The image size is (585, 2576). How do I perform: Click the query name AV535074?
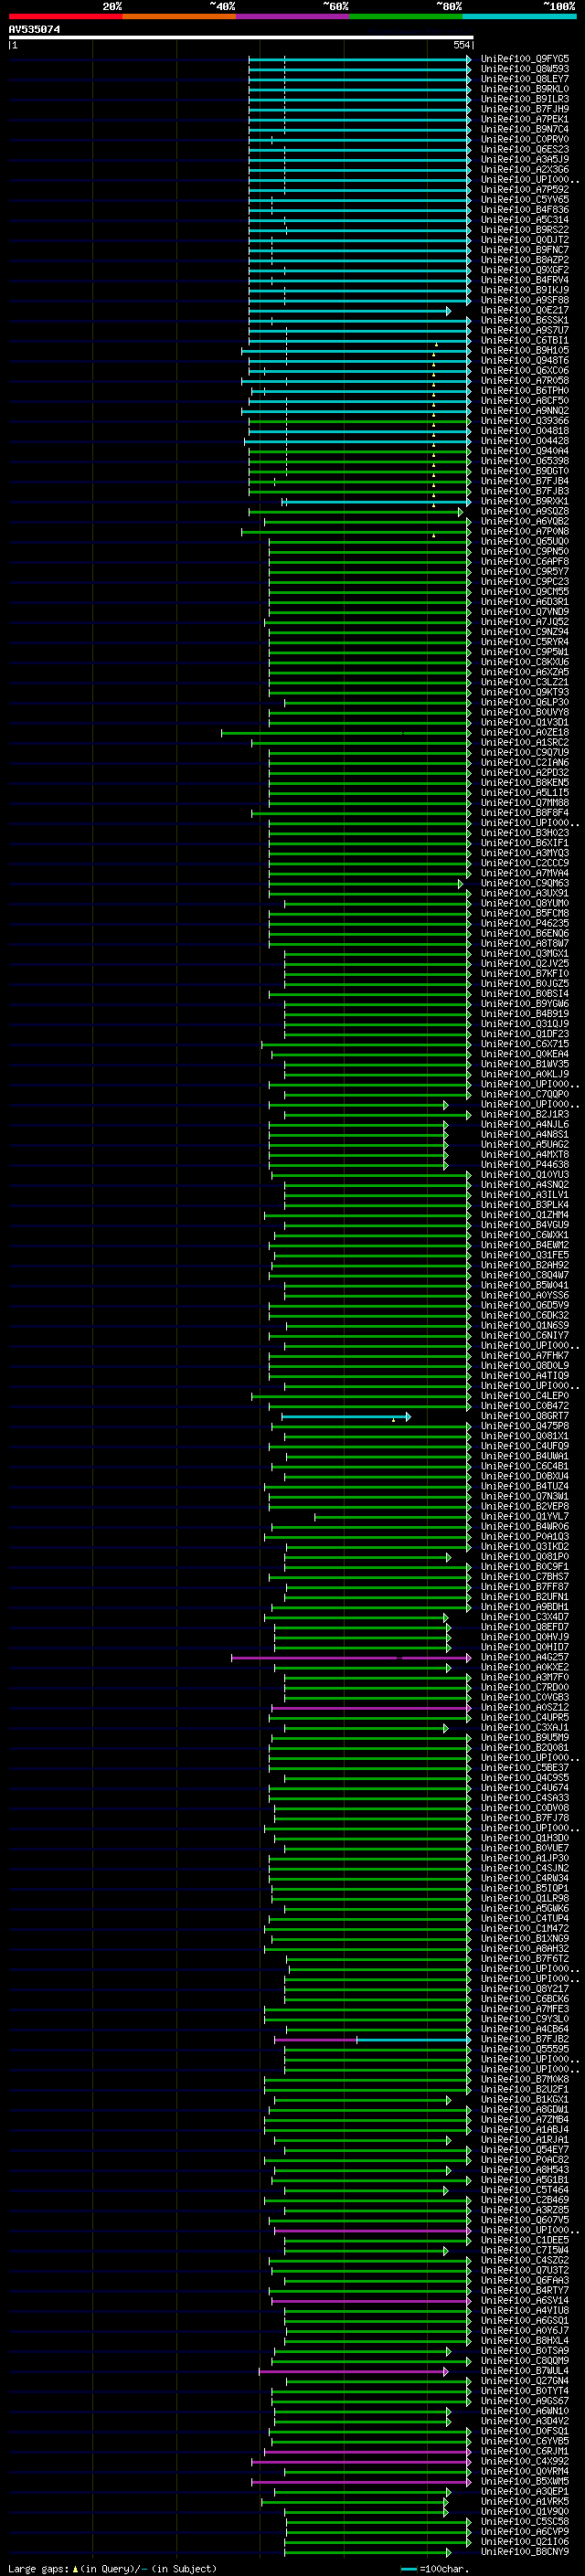click(34, 29)
